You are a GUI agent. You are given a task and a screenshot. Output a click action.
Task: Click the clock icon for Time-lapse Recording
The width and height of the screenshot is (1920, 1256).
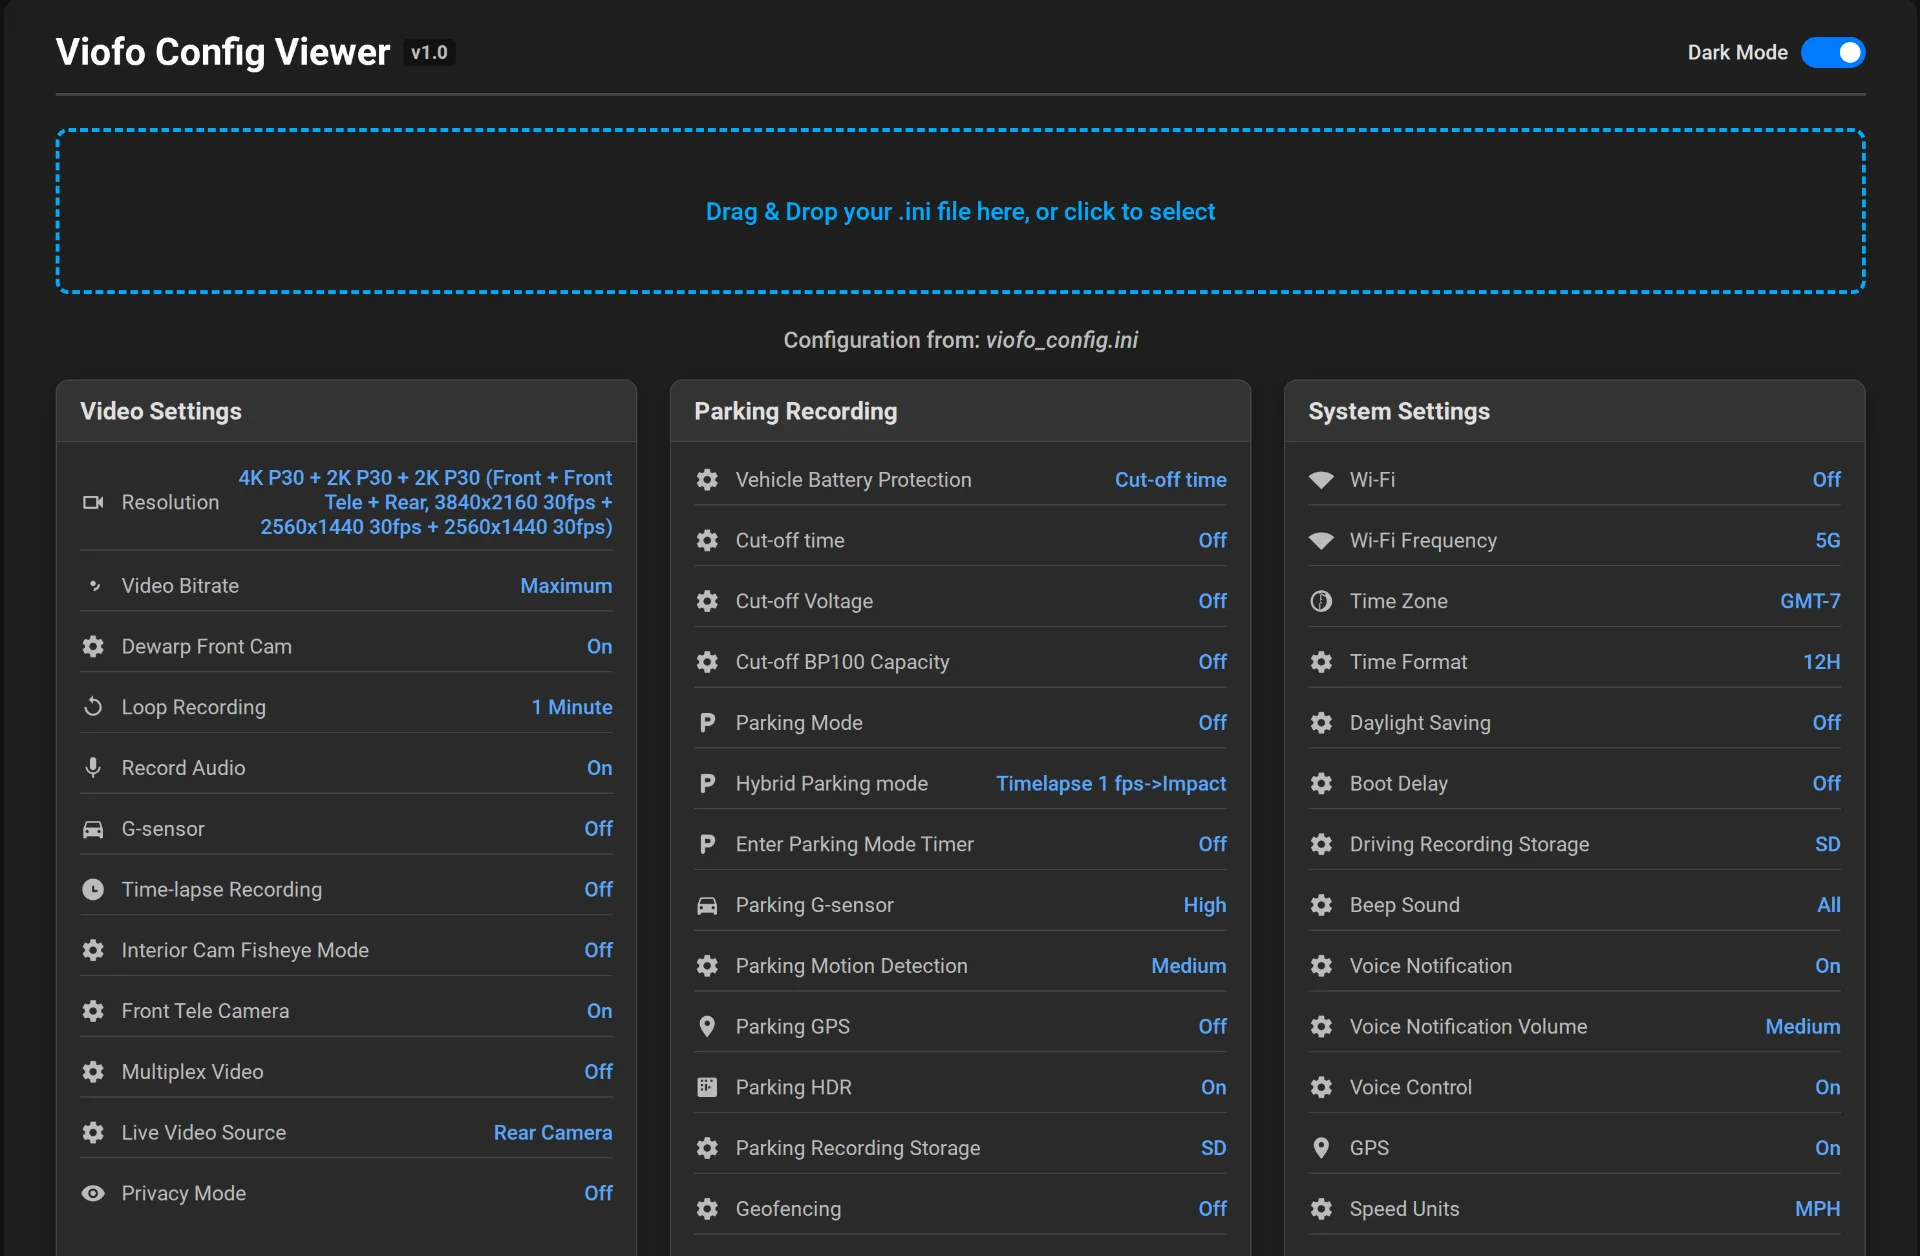[93, 890]
